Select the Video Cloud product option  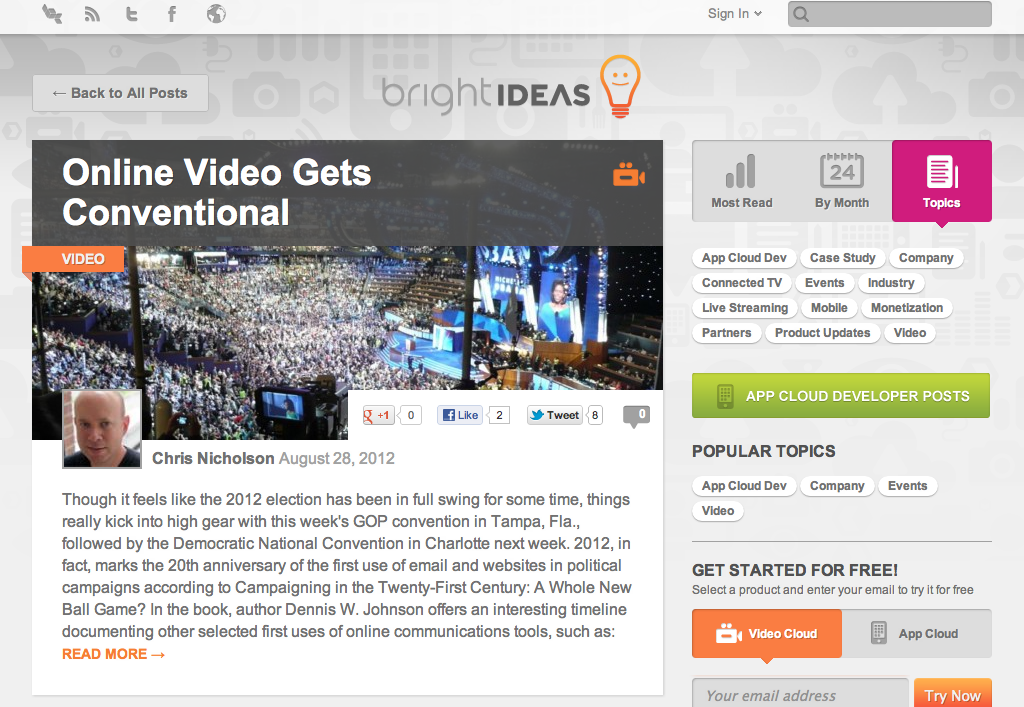click(x=767, y=634)
